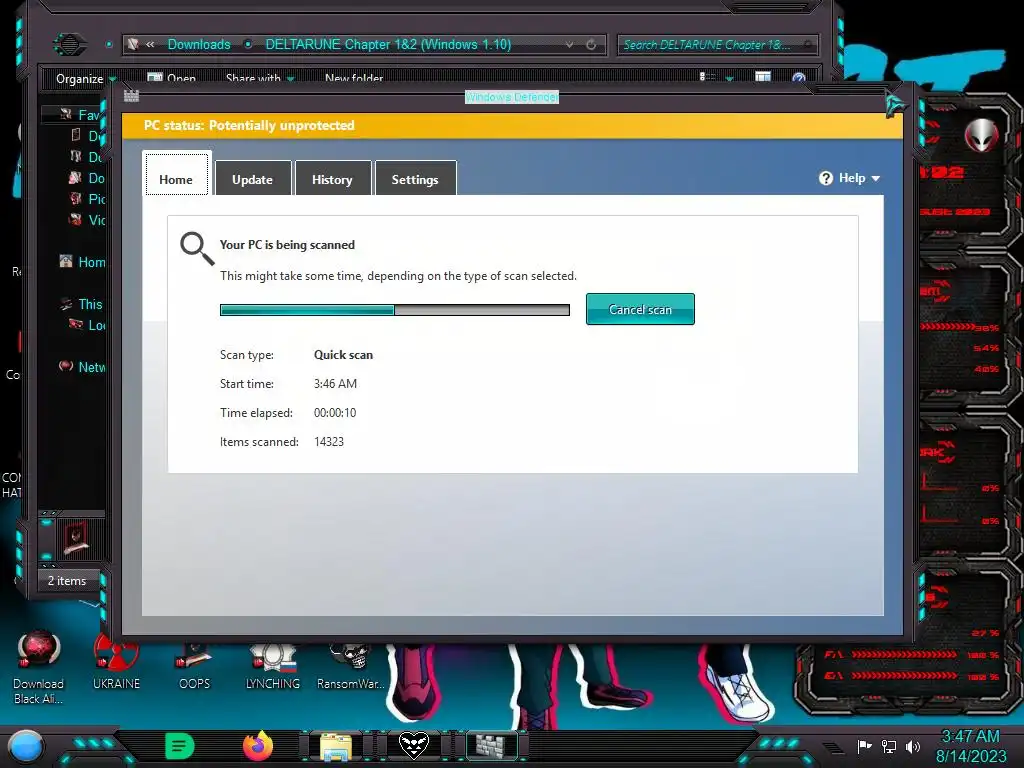Select Pictures in Explorer navigation pane
The image size is (1024, 768).
click(87, 199)
